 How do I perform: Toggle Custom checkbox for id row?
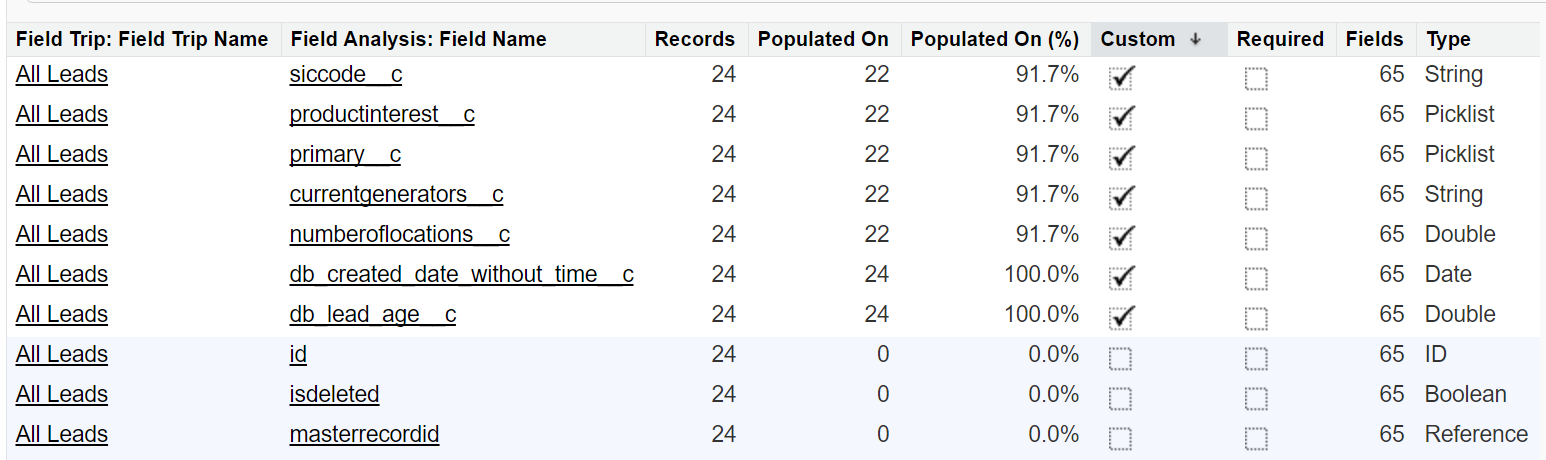(x=1121, y=358)
